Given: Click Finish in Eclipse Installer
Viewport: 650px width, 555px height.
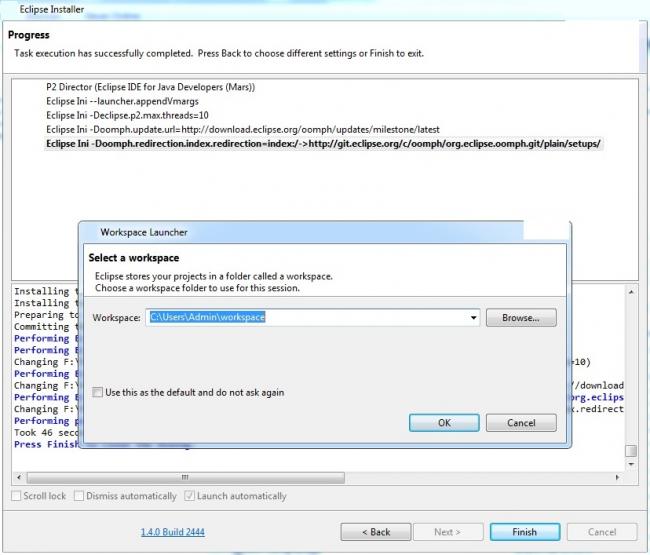Looking at the screenshot, I should 525,532.
